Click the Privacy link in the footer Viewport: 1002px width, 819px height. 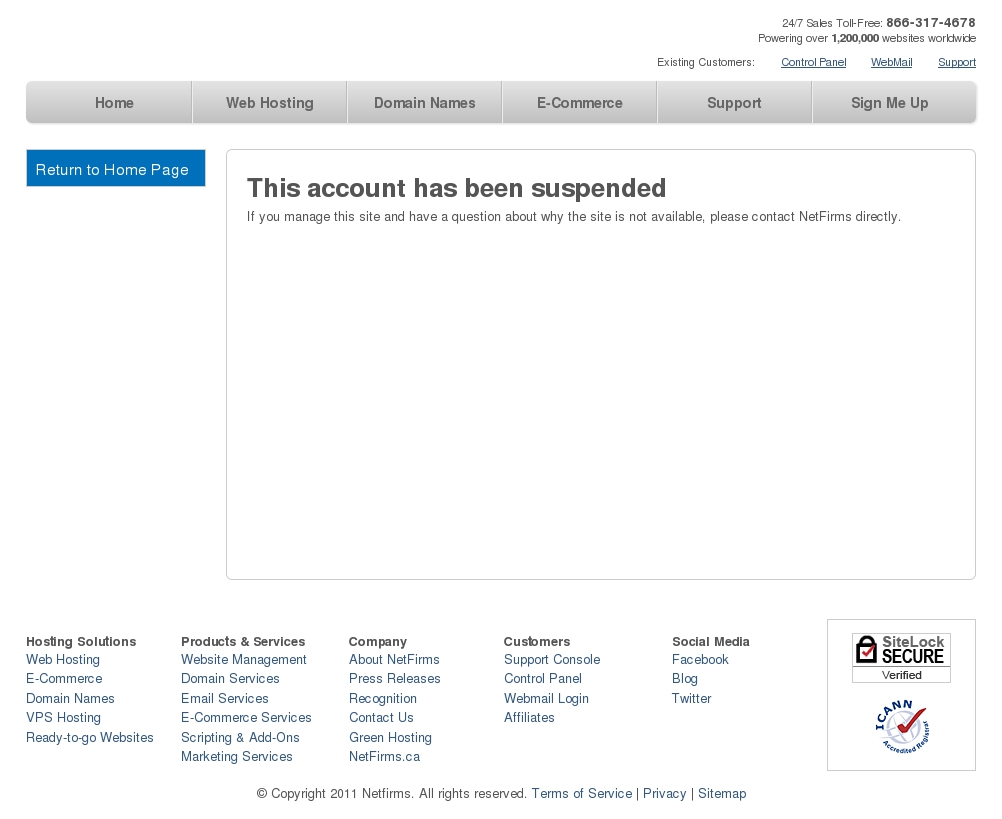coord(664,793)
